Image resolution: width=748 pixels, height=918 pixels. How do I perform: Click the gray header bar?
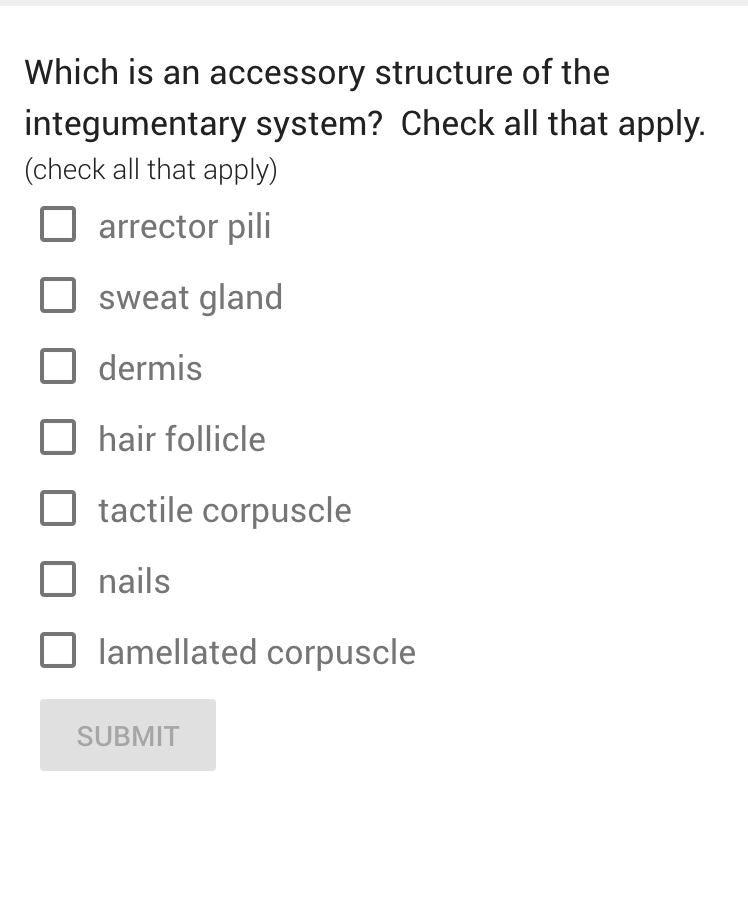(x=374, y=8)
